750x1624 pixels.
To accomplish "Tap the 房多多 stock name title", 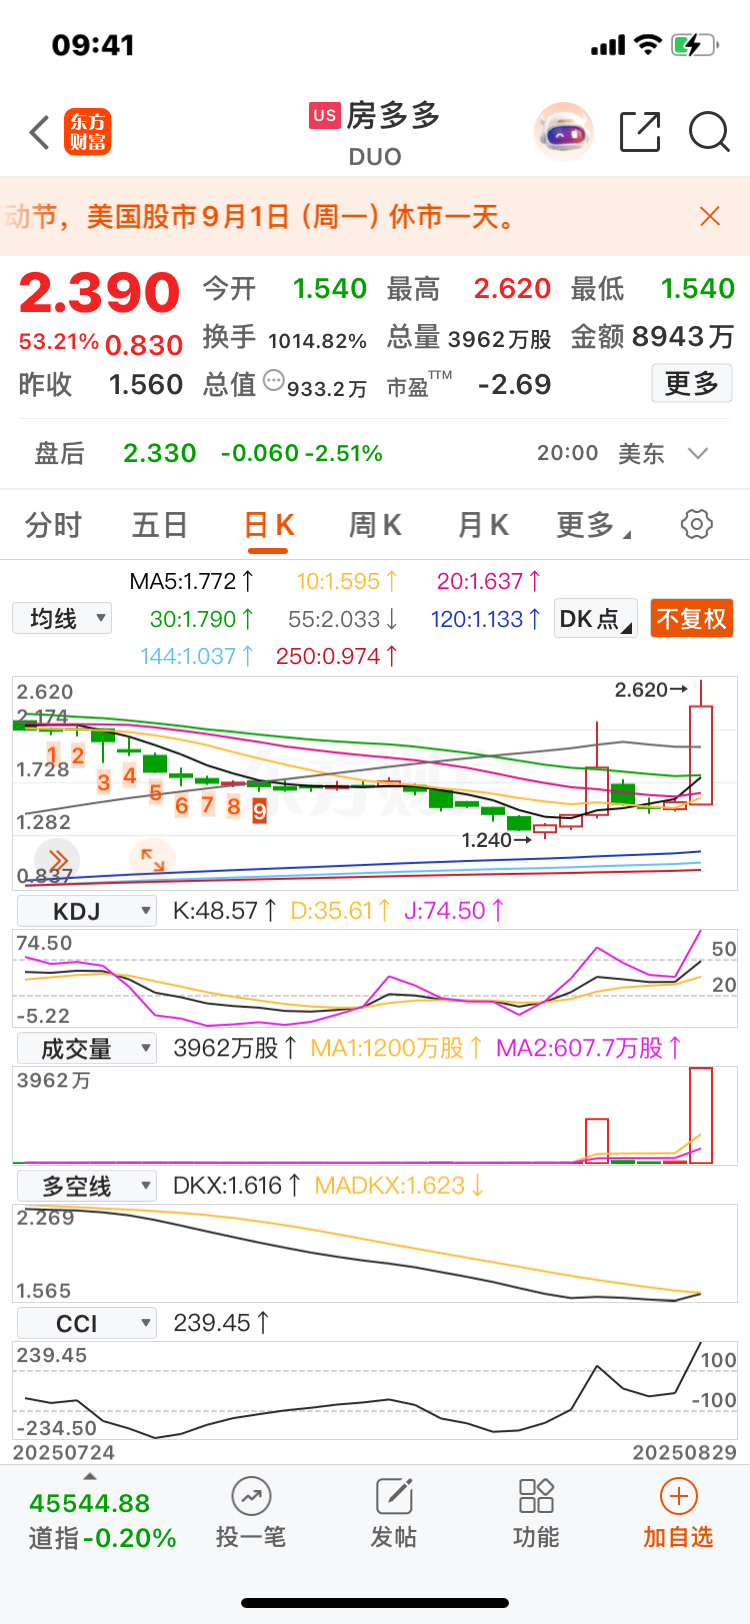I will point(393,116).
